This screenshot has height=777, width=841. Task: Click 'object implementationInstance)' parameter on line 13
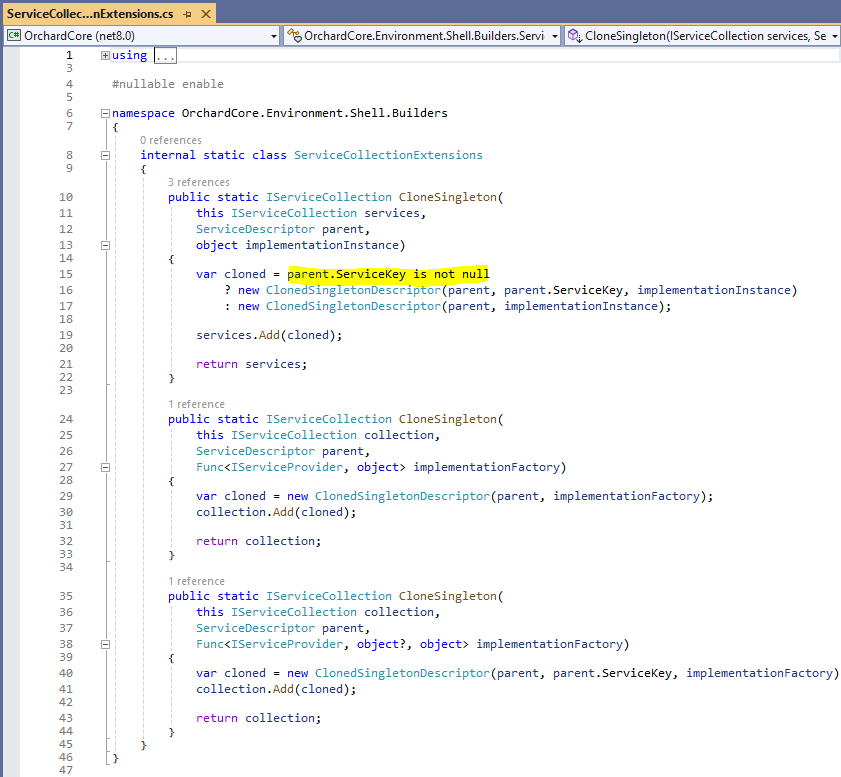(300, 245)
